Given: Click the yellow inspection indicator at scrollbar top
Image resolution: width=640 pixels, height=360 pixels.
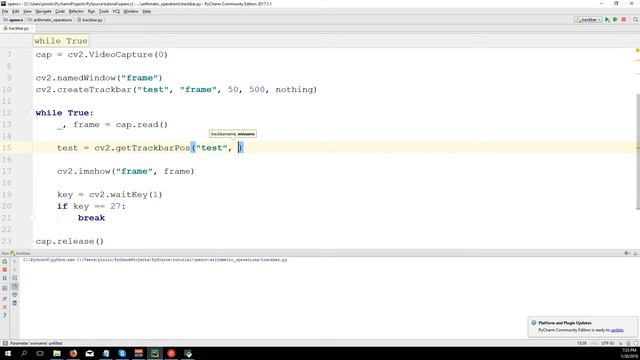Looking at the screenshot, I should [x=638, y=51].
